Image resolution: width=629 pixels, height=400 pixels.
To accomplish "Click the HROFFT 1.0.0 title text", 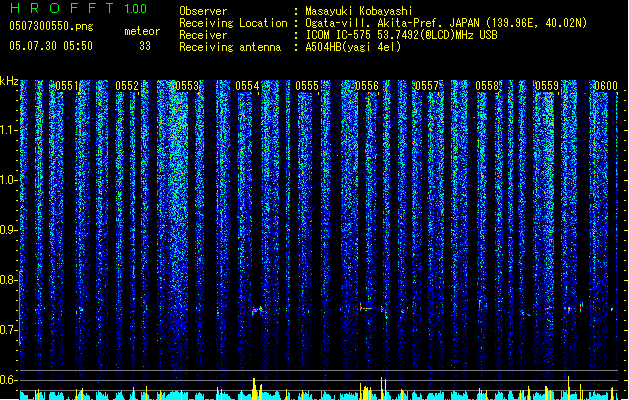I will pos(78,8).
